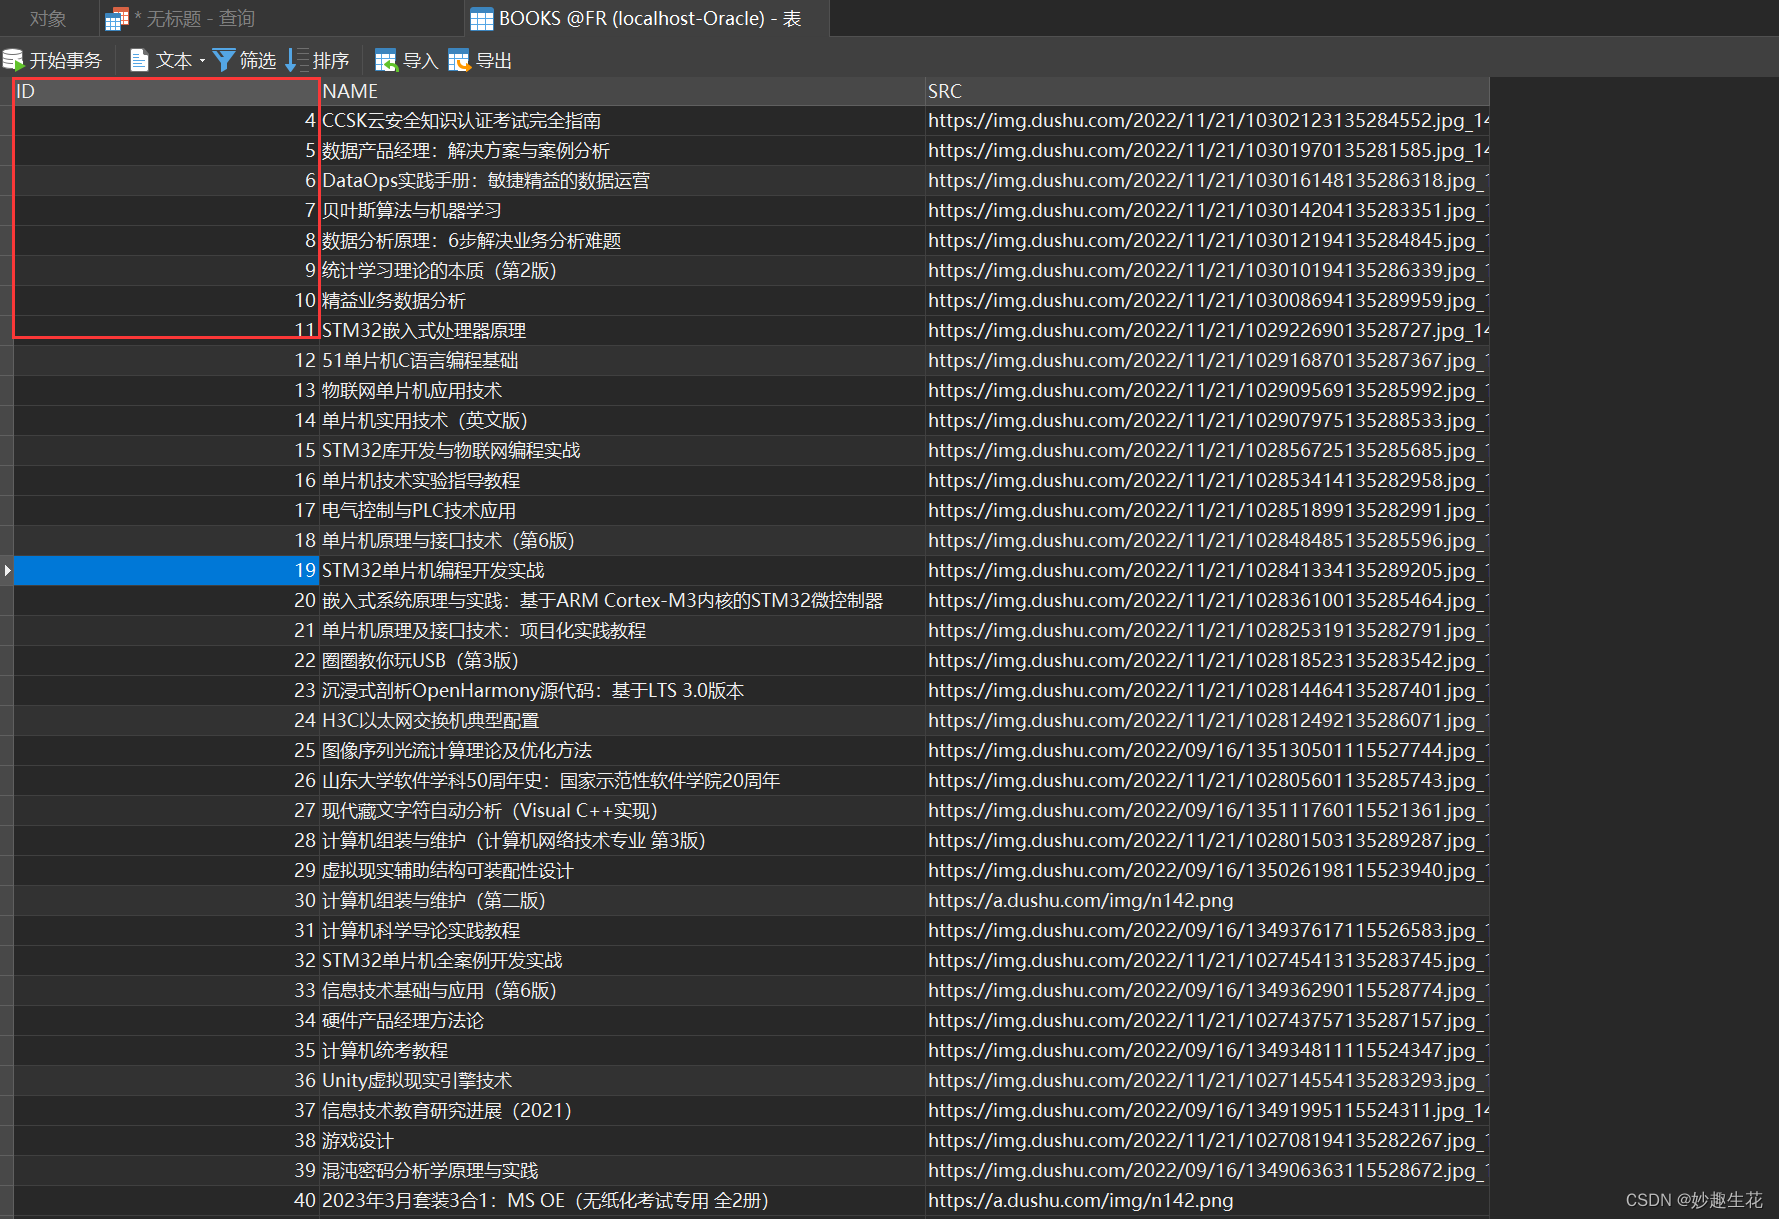Click the Export (导出) icon
1779x1219 pixels.
pyautogui.click(x=459, y=60)
